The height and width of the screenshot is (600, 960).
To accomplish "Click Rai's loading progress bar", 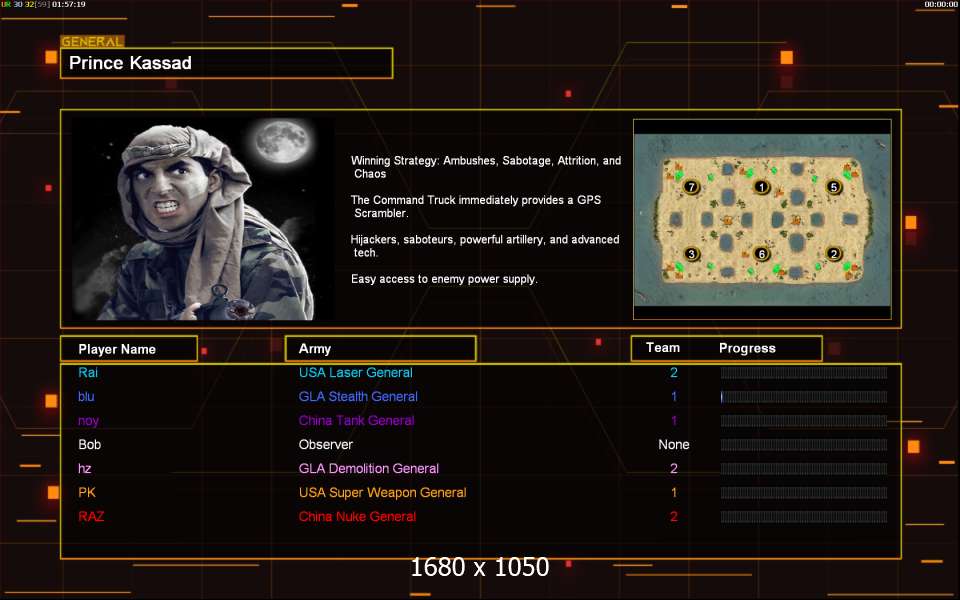I will [804, 373].
